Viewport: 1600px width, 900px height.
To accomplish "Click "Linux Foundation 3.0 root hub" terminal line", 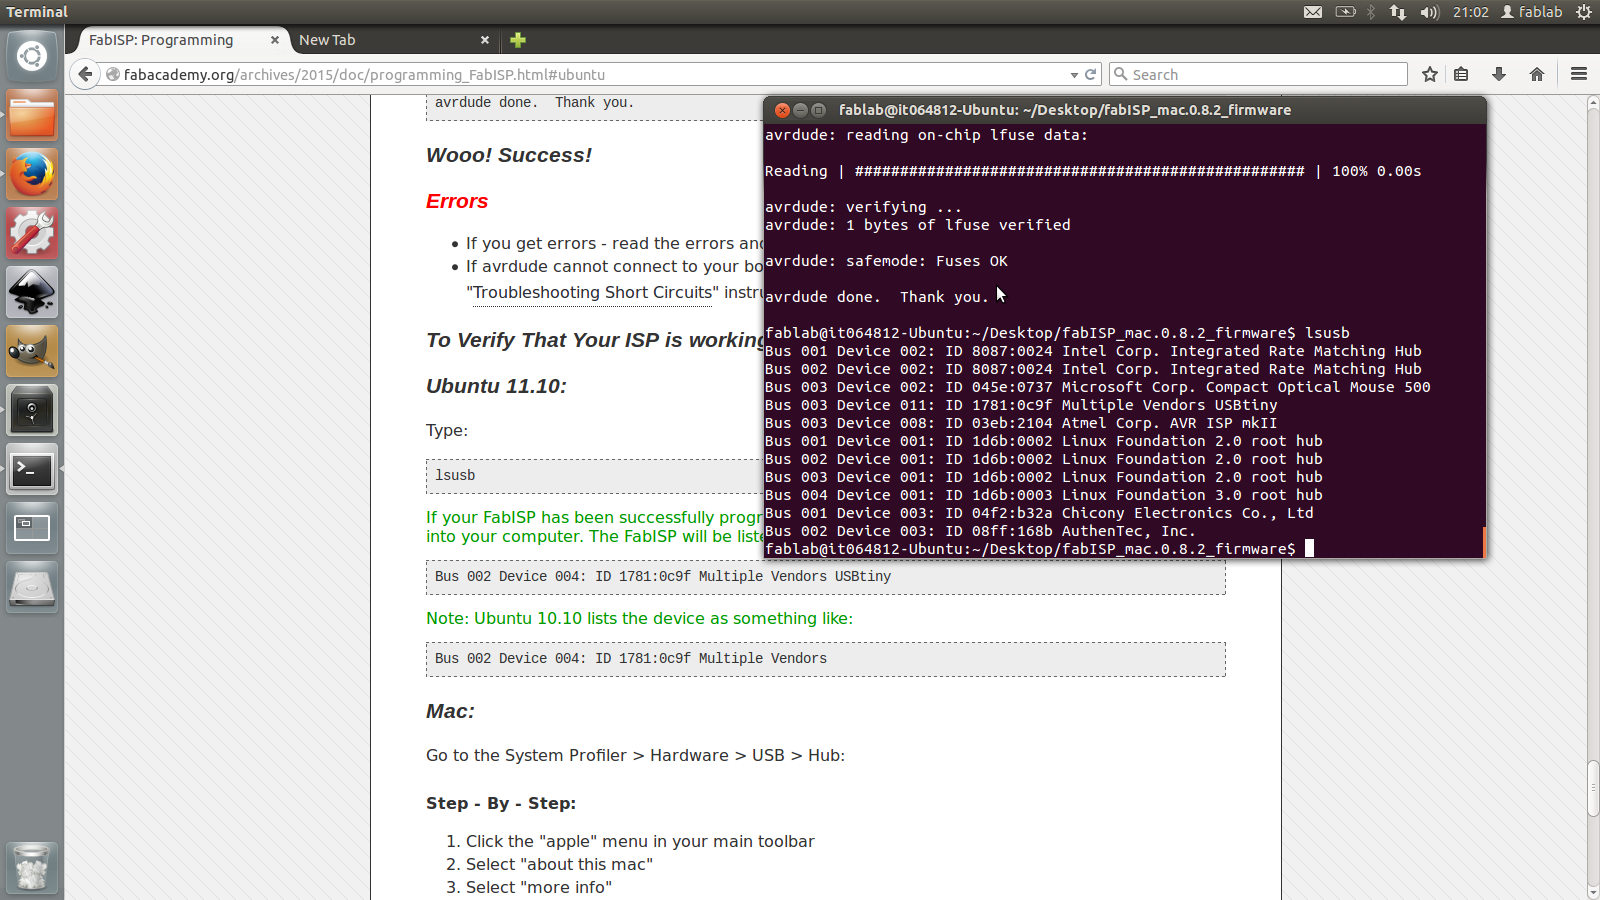I will [x=1044, y=495].
